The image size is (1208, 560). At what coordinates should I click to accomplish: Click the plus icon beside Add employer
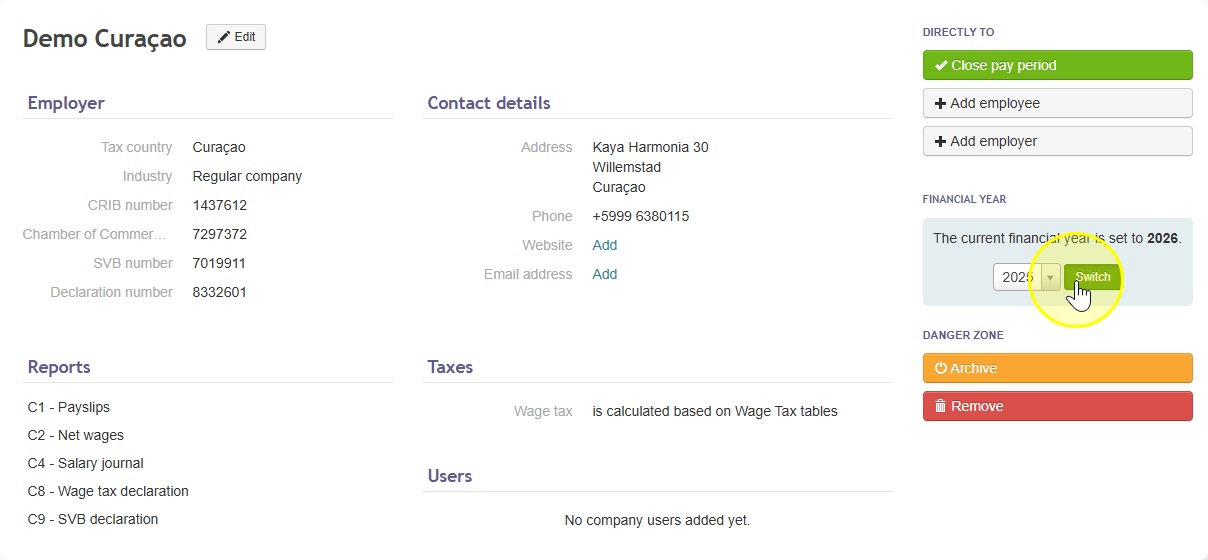(940, 141)
